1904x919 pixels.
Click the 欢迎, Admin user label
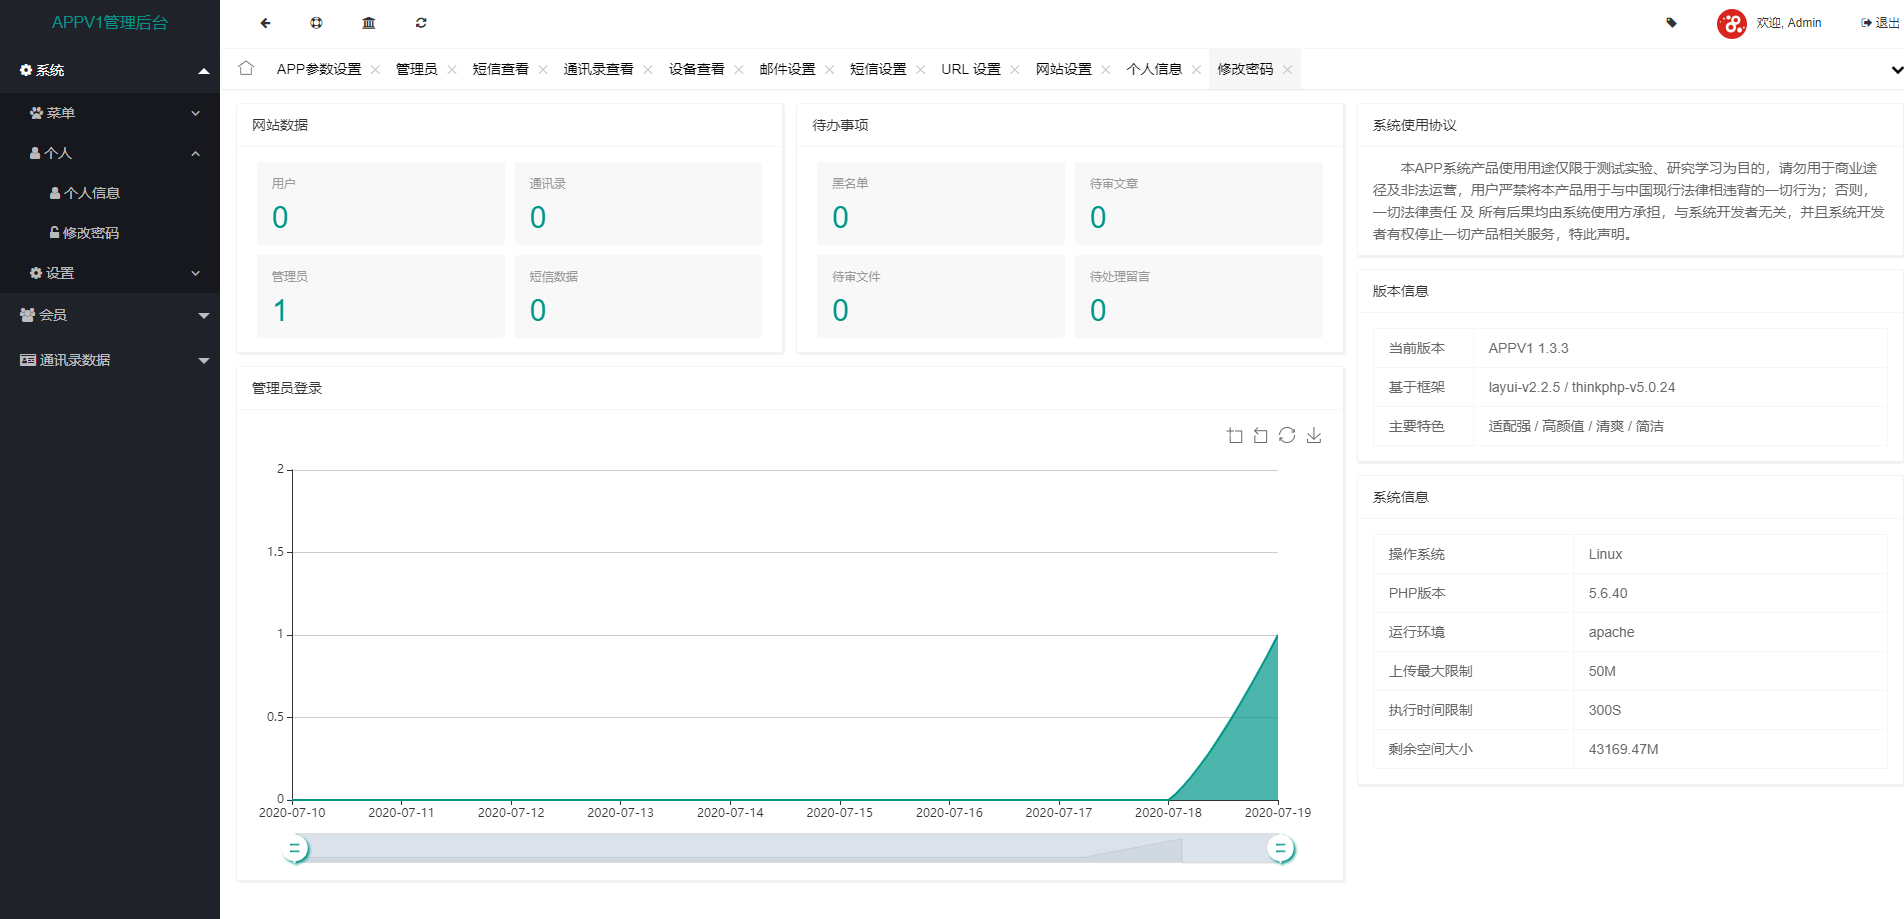coord(1789,23)
